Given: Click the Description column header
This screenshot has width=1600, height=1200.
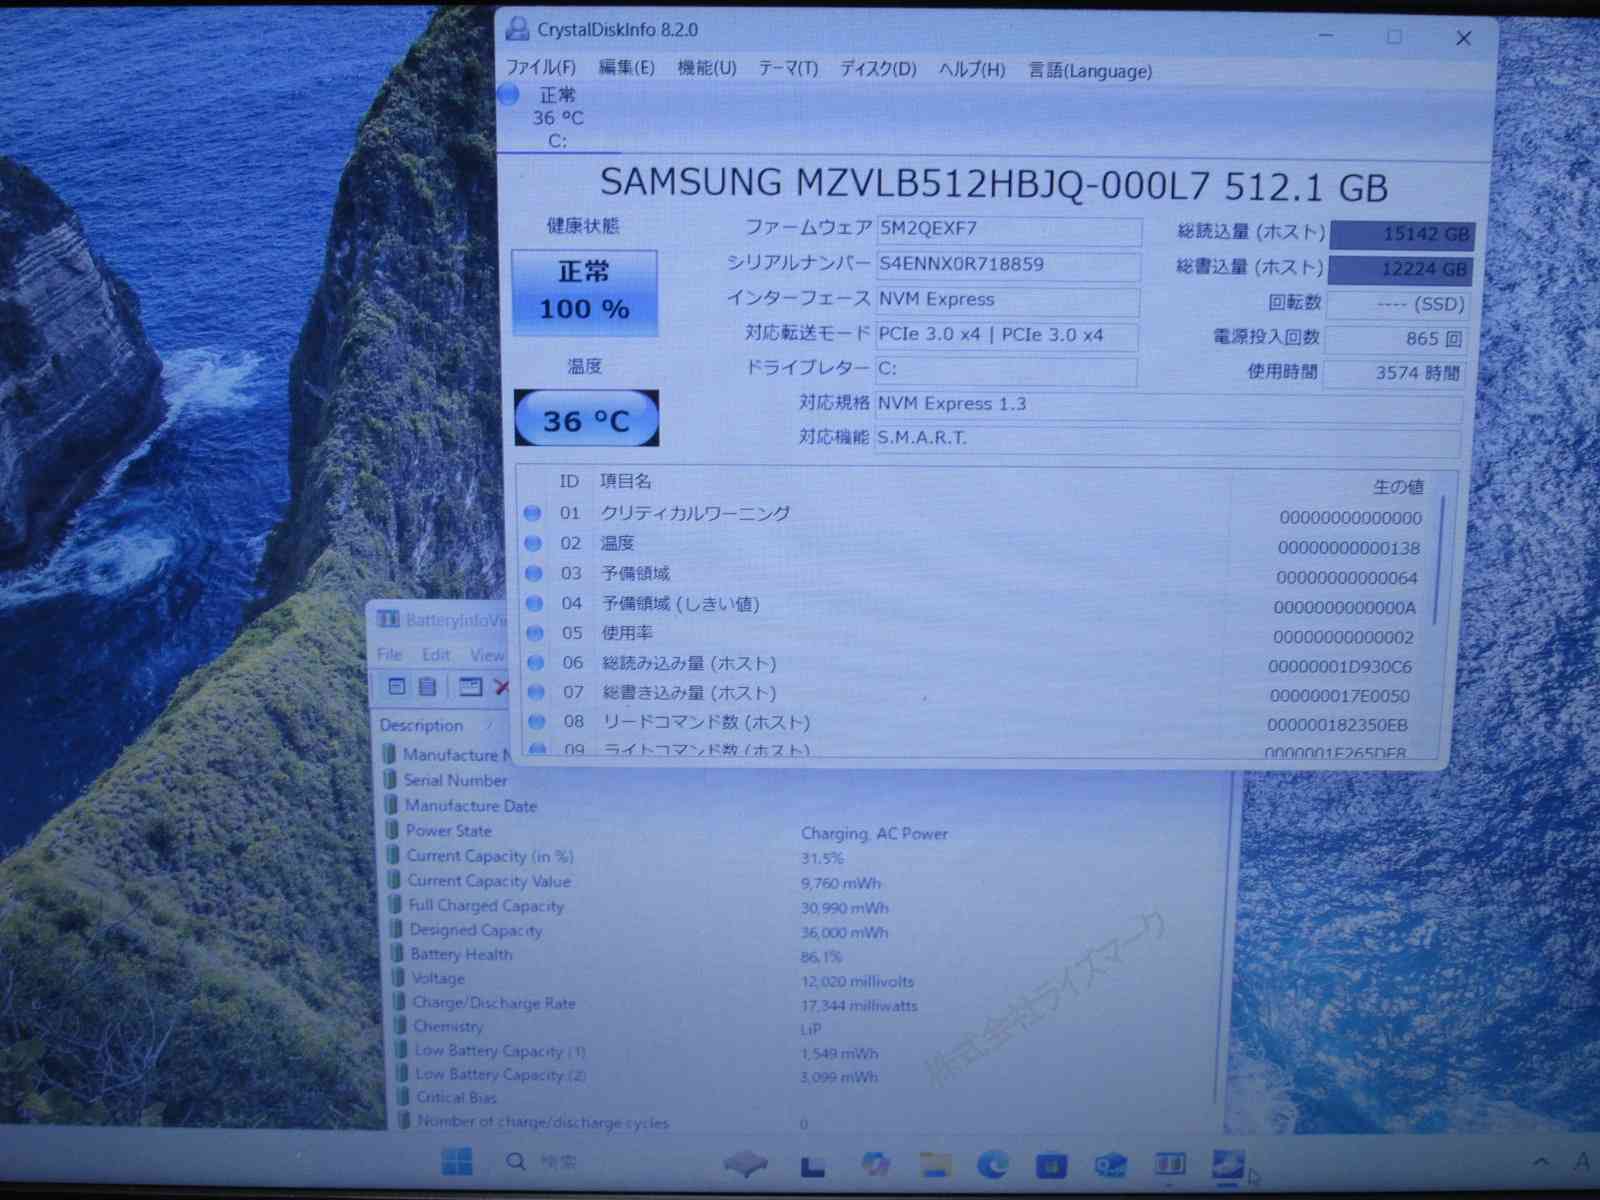Looking at the screenshot, I should click(422, 725).
